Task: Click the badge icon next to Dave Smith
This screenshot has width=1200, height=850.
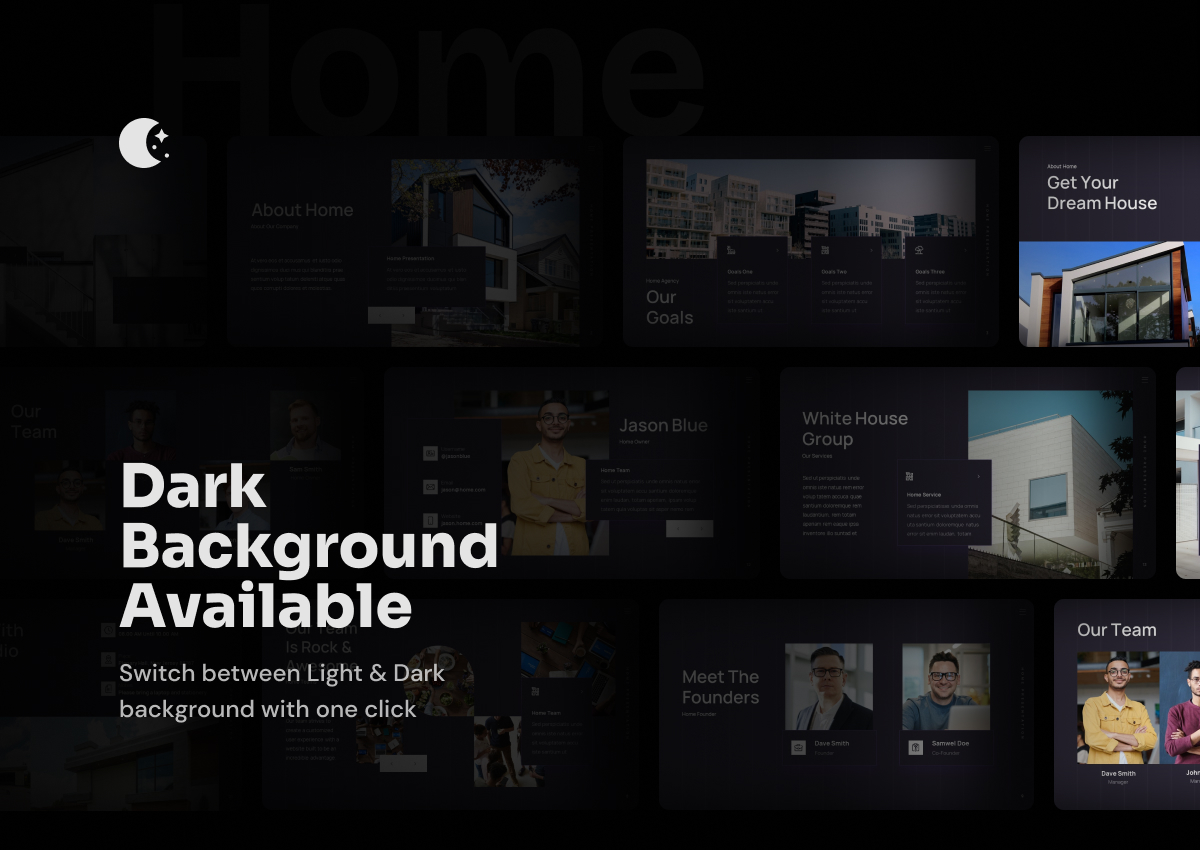Action: click(x=797, y=747)
